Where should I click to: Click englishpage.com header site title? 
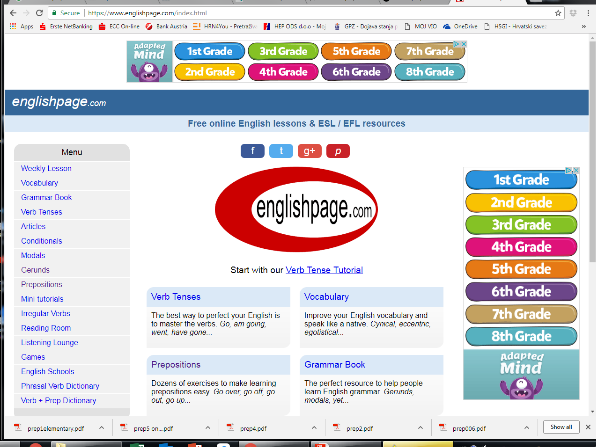[59, 102]
